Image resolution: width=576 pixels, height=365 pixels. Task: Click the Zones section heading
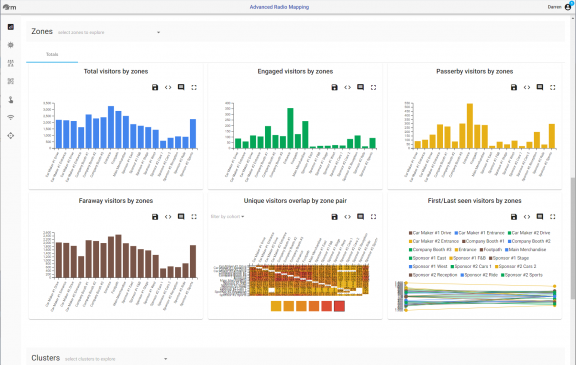click(x=42, y=32)
